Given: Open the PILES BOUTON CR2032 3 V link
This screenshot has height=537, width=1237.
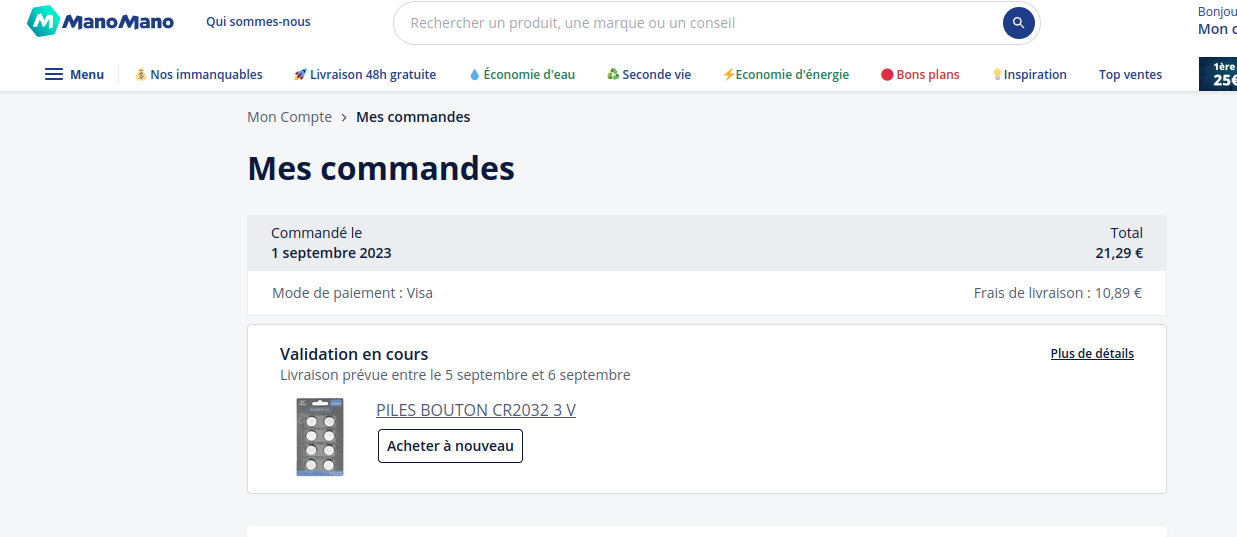Looking at the screenshot, I should pos(476,410).
